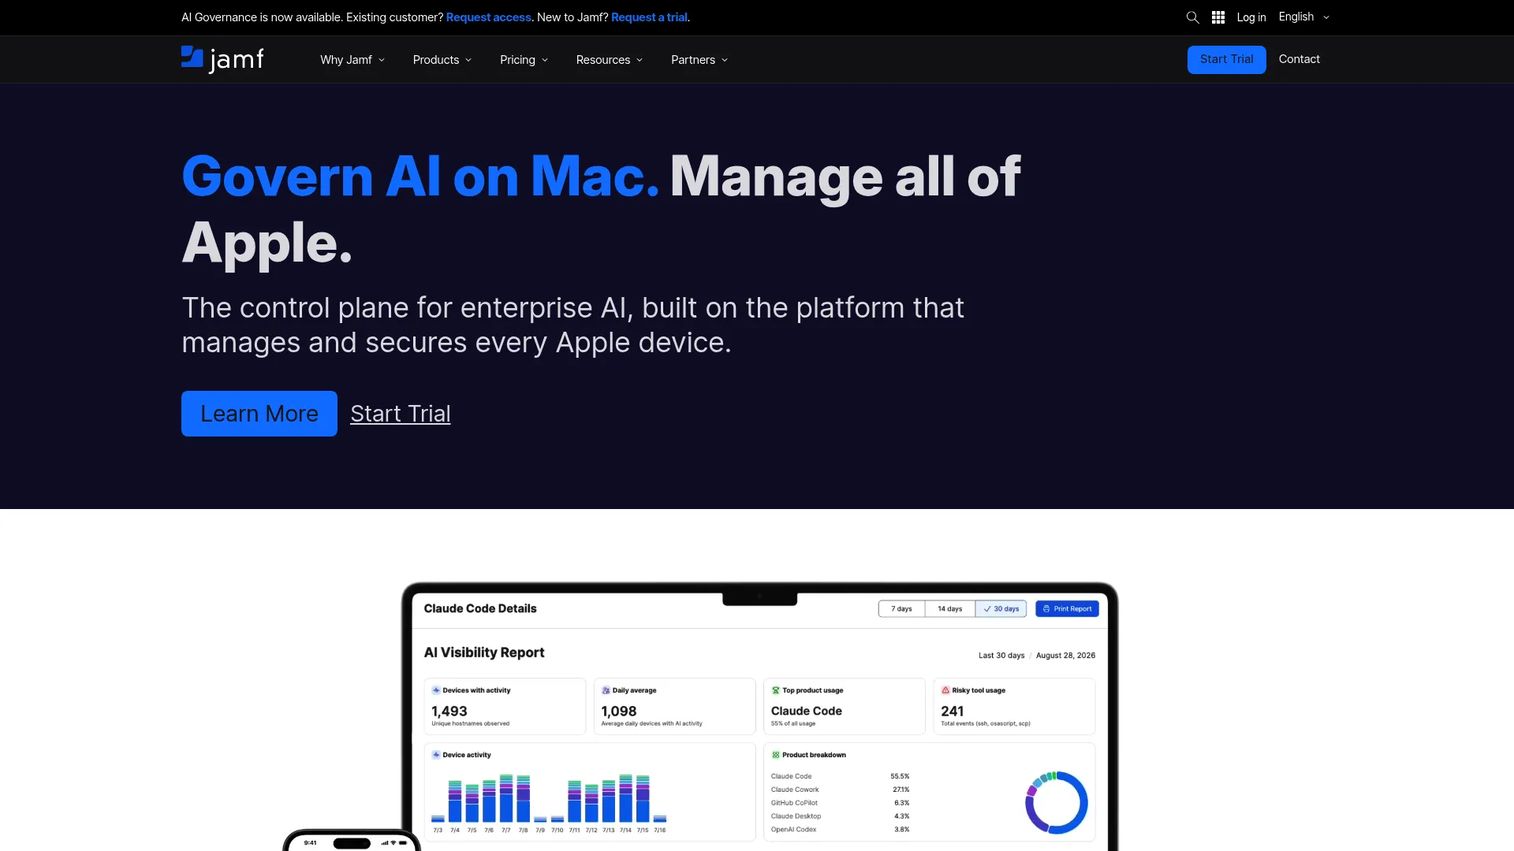Open the Contact link
This screenshot has height=851, width=1514.
pyautogui.click(x=1299, y=59)
